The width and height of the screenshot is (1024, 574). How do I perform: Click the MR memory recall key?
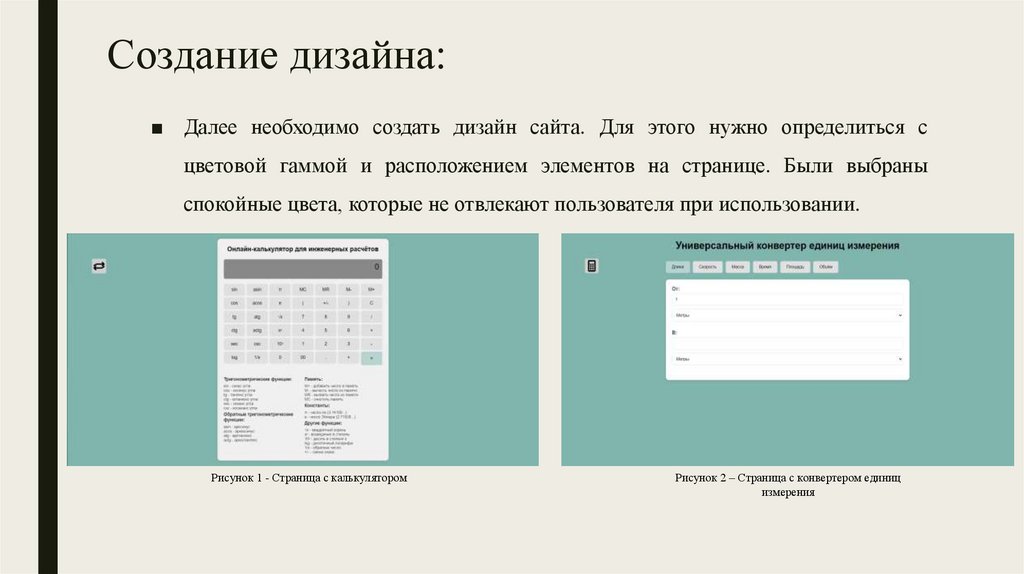[325, 289]
